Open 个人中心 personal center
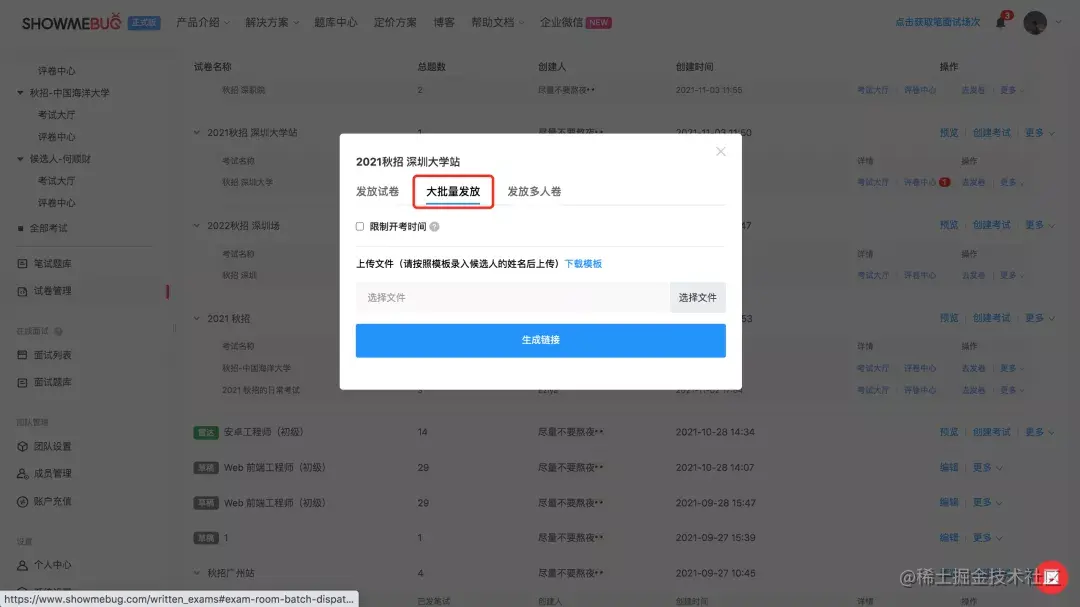The width and height of the screenshot is (1080, 607). click(53, 565)
